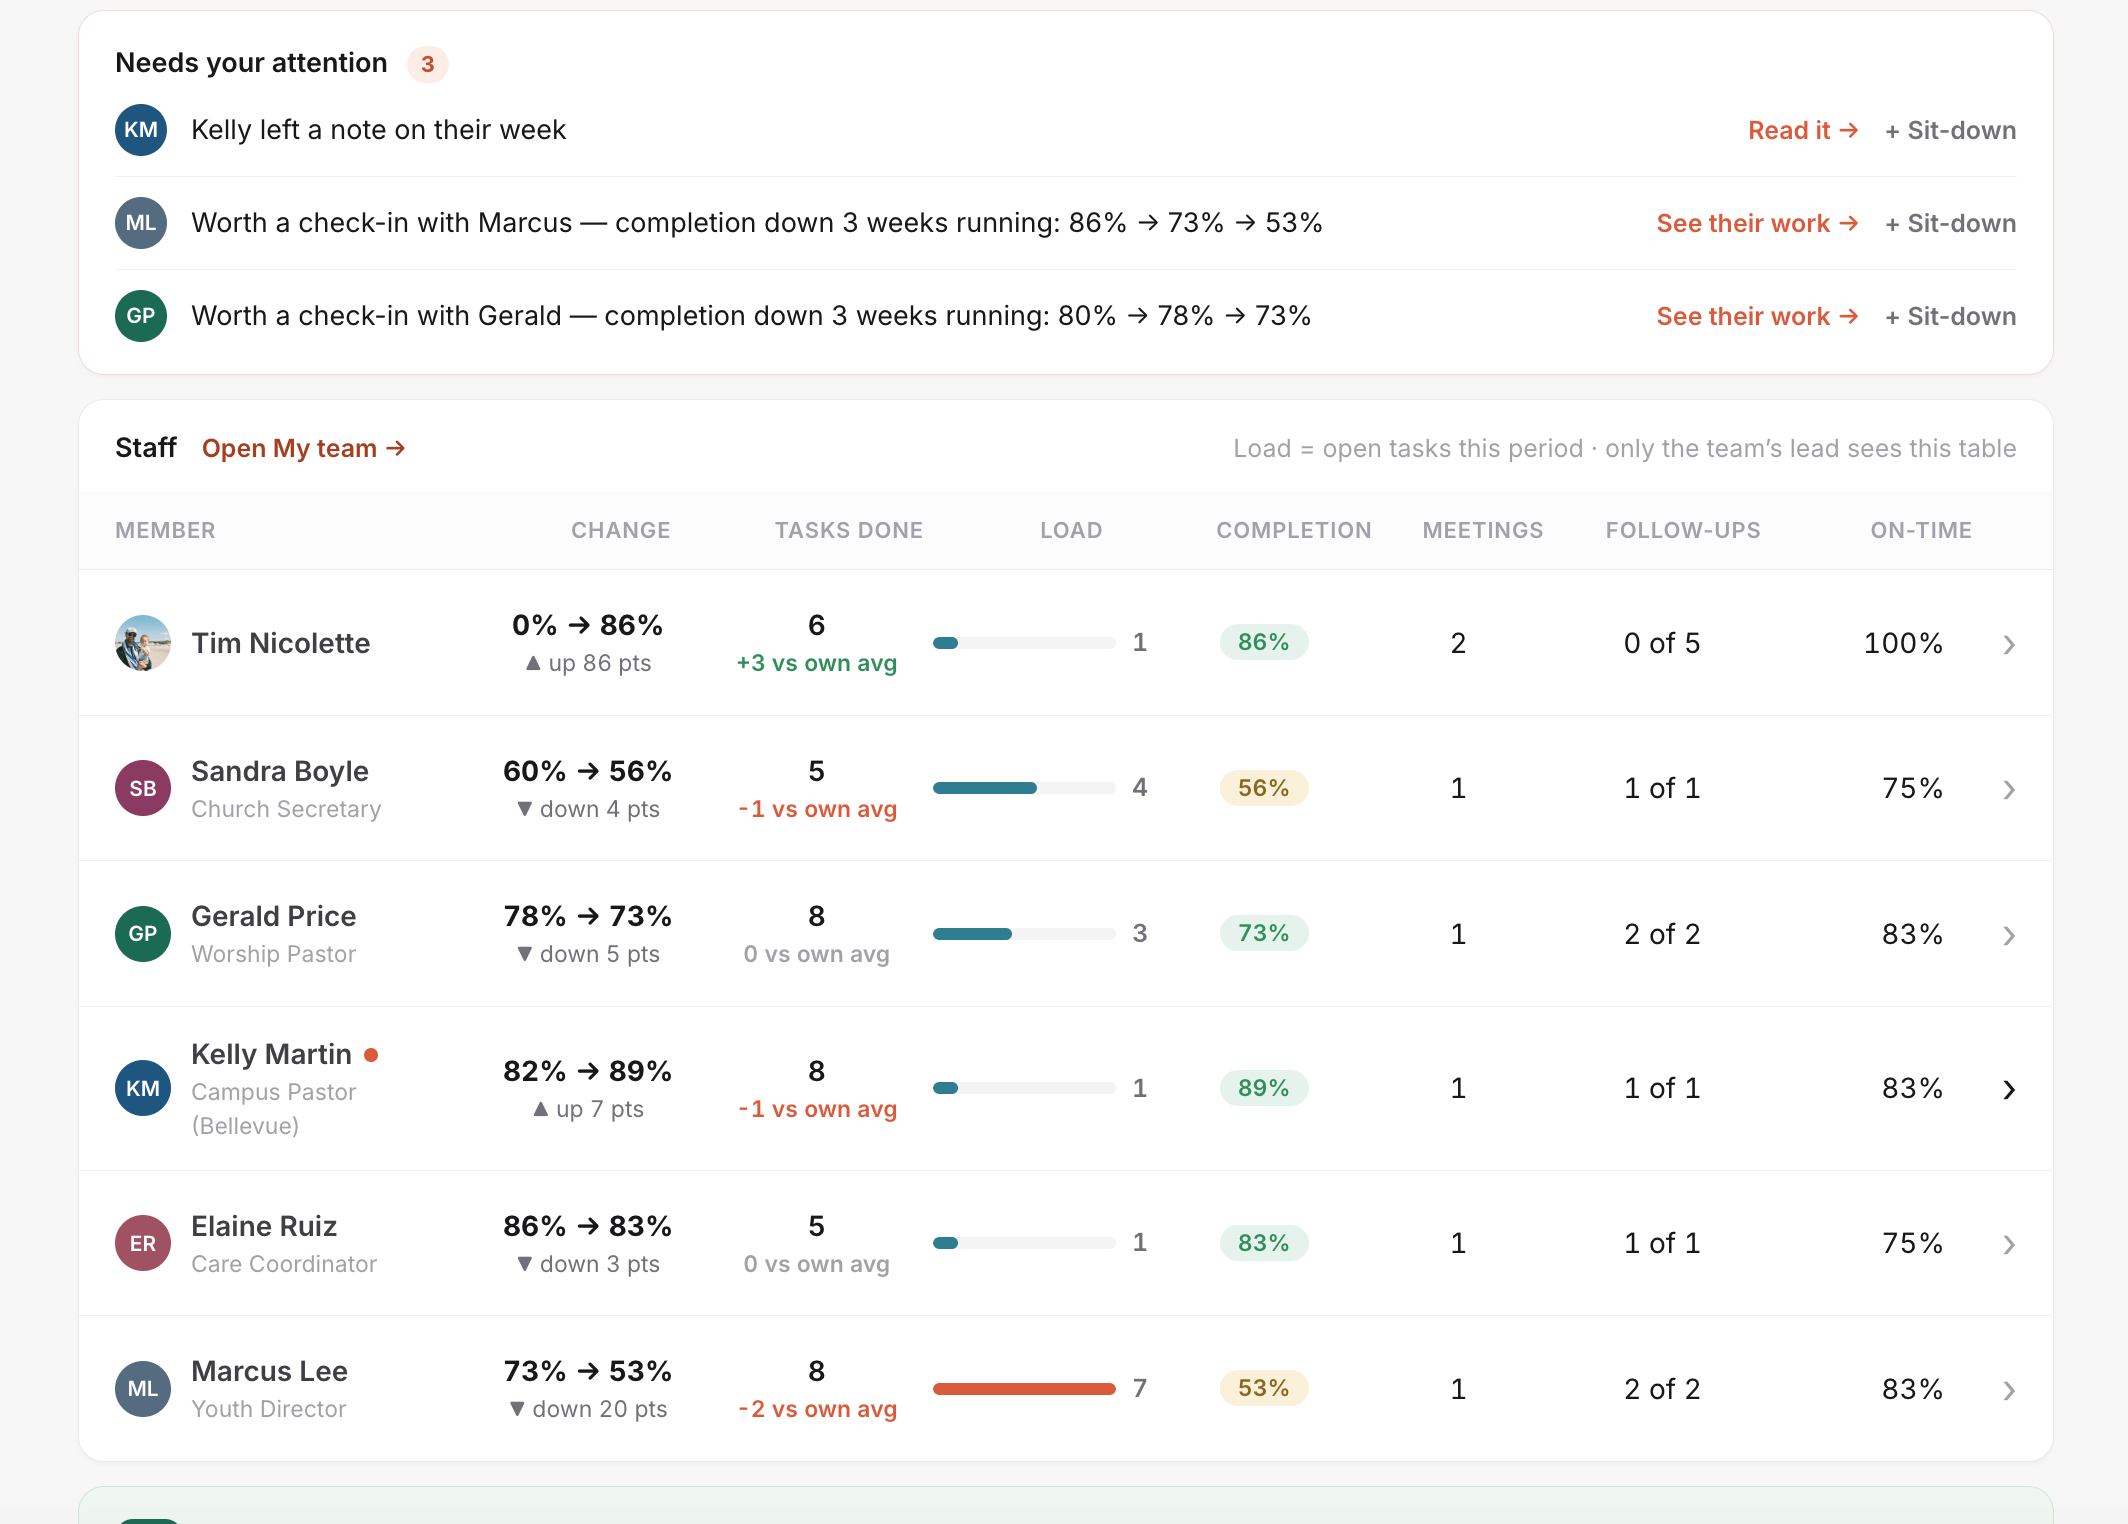Expand Sandra Boyle's row chevron
The height and width of the screenshot is (1524, 2128).
coord(2009,790)
